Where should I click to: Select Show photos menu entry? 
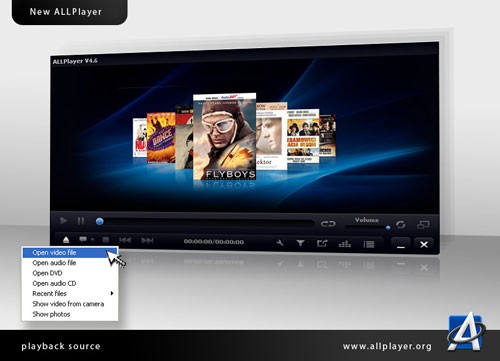pos(70,314)
